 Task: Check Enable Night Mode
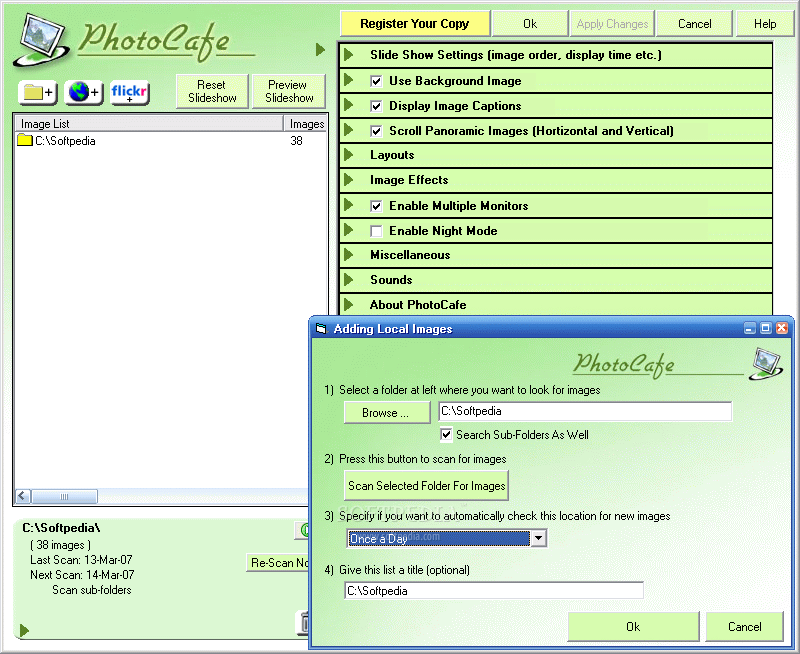(x=376, y=231)
